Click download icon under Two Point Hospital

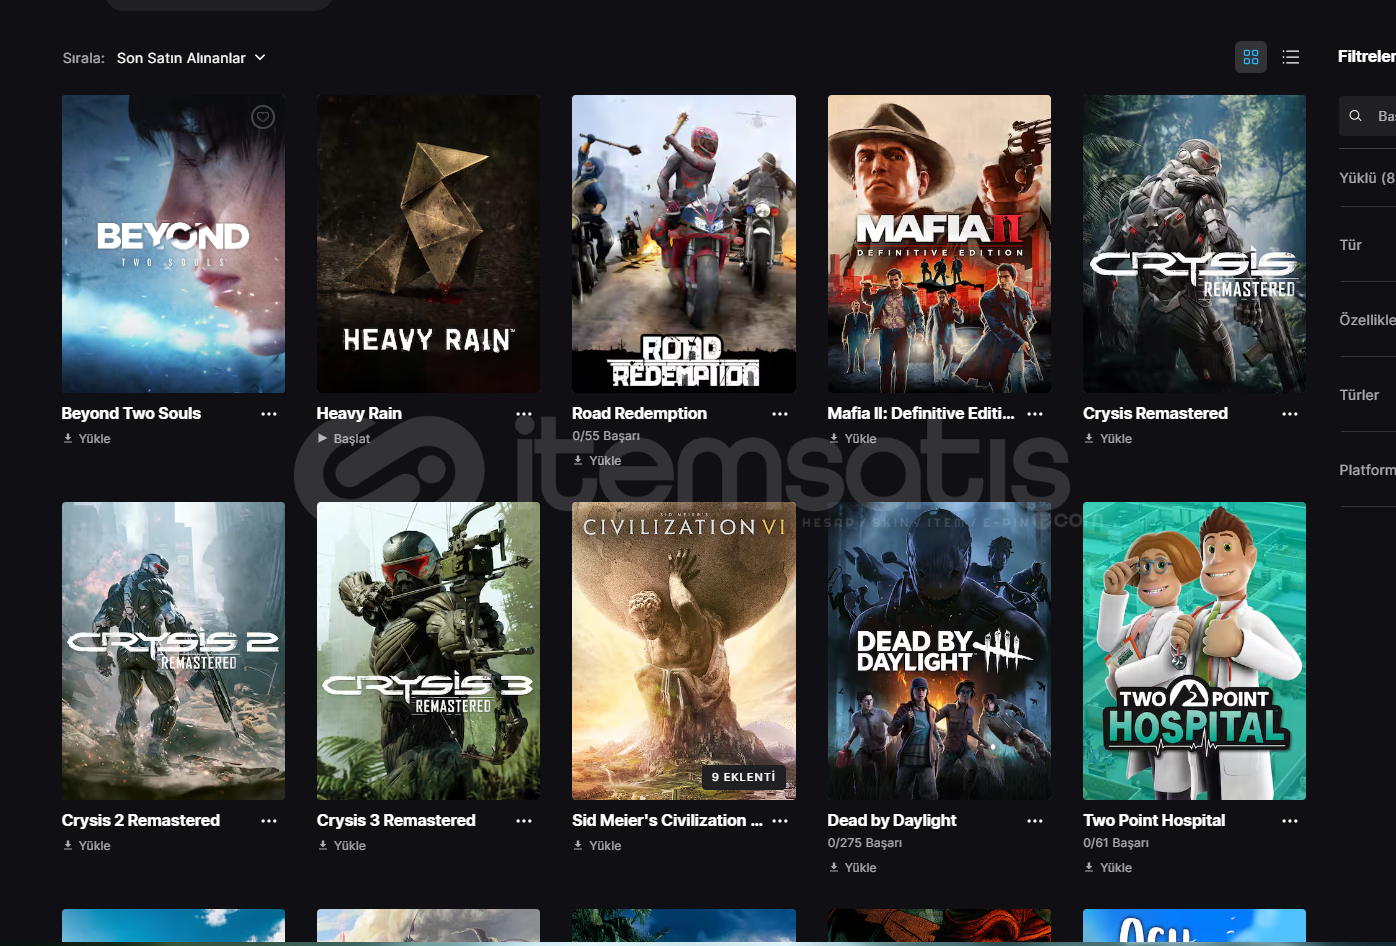(x=1089, y=867)
